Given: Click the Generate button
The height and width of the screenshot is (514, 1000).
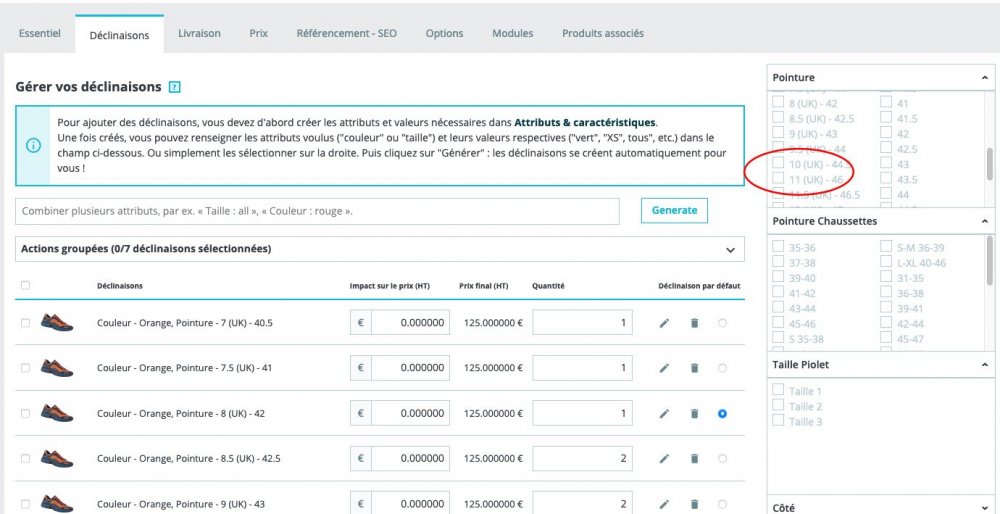Looking at the screenshot, I should 674,210.
